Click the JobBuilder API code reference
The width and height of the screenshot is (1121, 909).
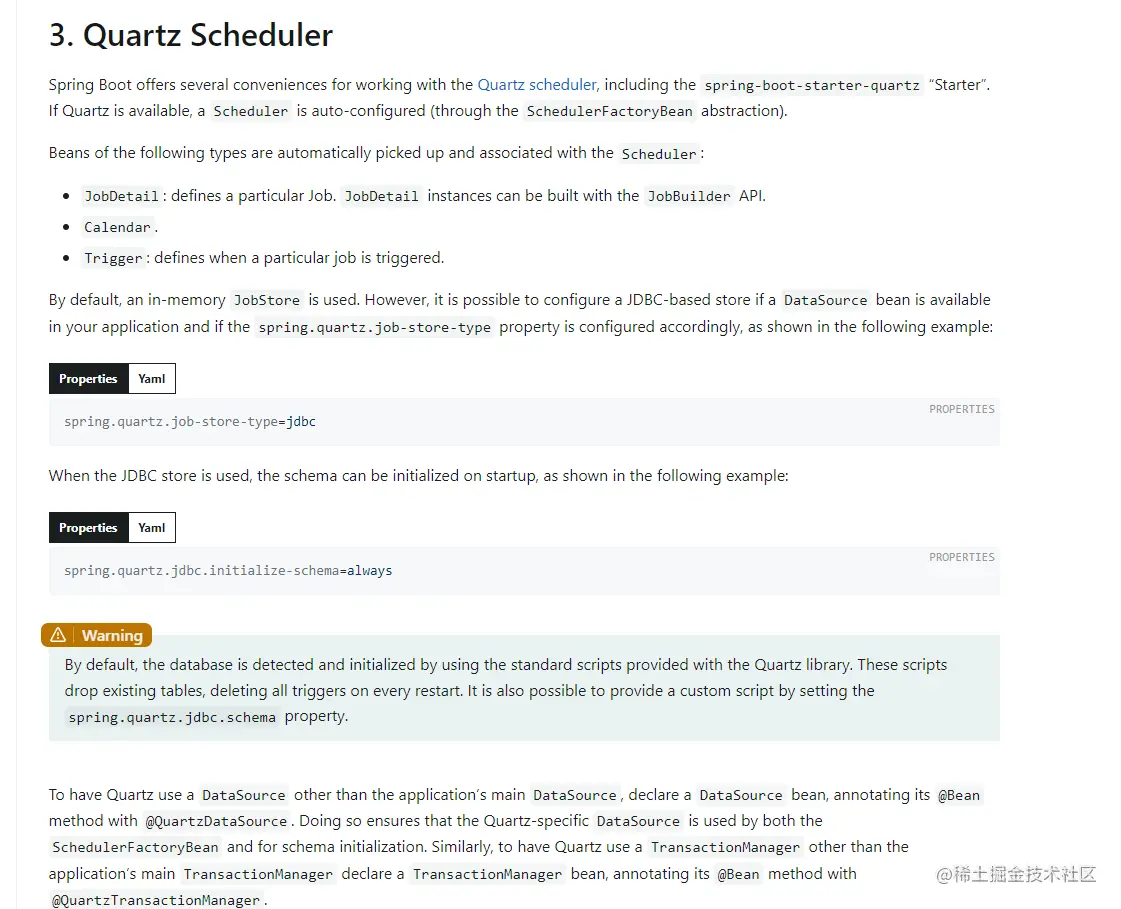pos(688,196)
